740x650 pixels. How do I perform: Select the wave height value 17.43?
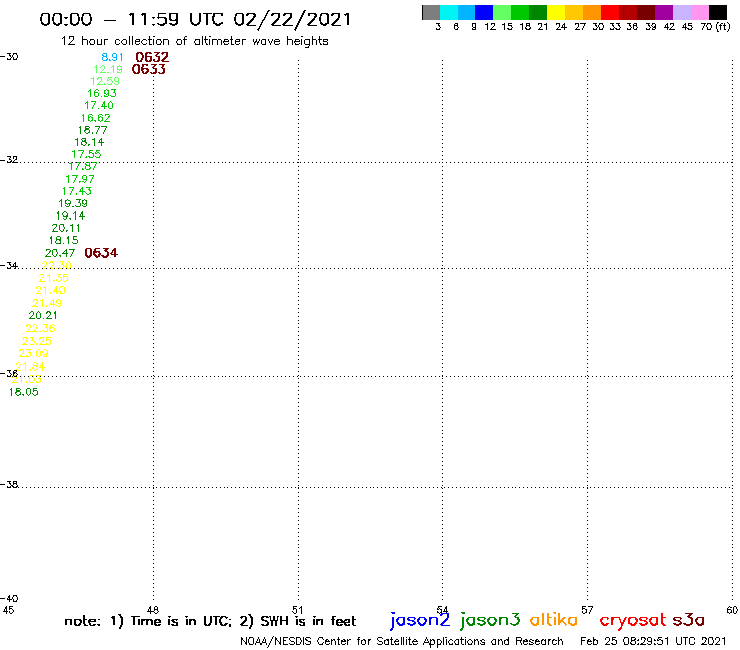coord(77,191)
